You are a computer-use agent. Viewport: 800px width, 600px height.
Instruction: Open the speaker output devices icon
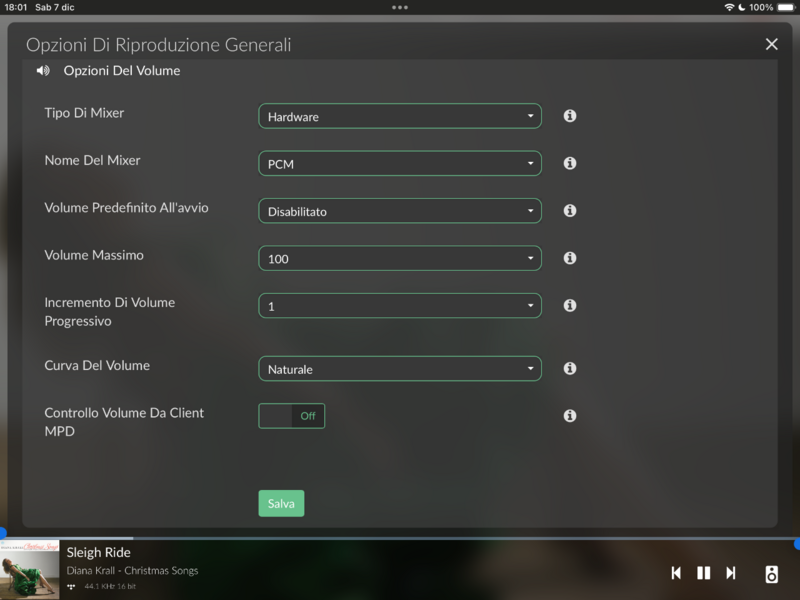pos(771,573)
